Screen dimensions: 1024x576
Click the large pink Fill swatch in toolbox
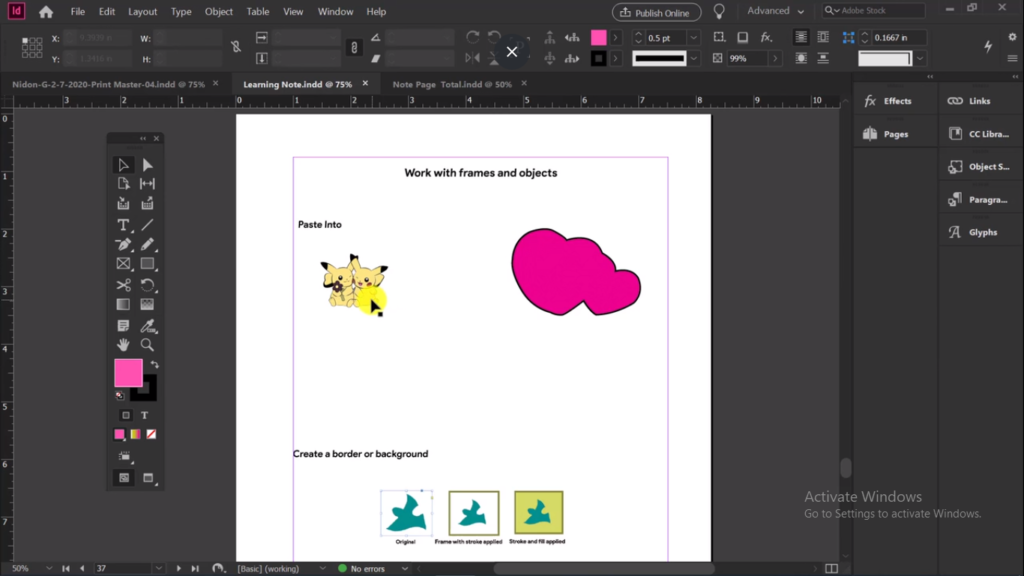tap(127, 372)
